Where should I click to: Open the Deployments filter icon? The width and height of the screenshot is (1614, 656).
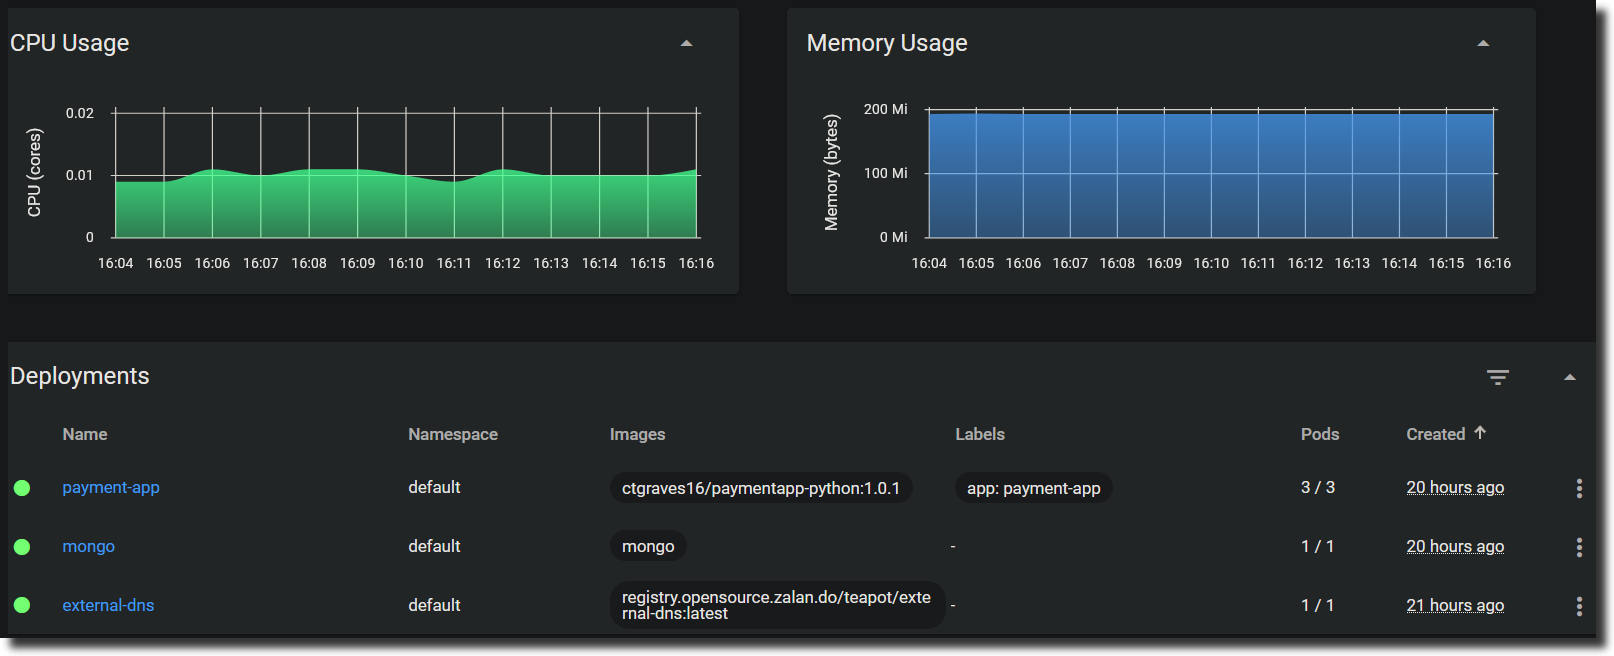tap(1497, 377)
